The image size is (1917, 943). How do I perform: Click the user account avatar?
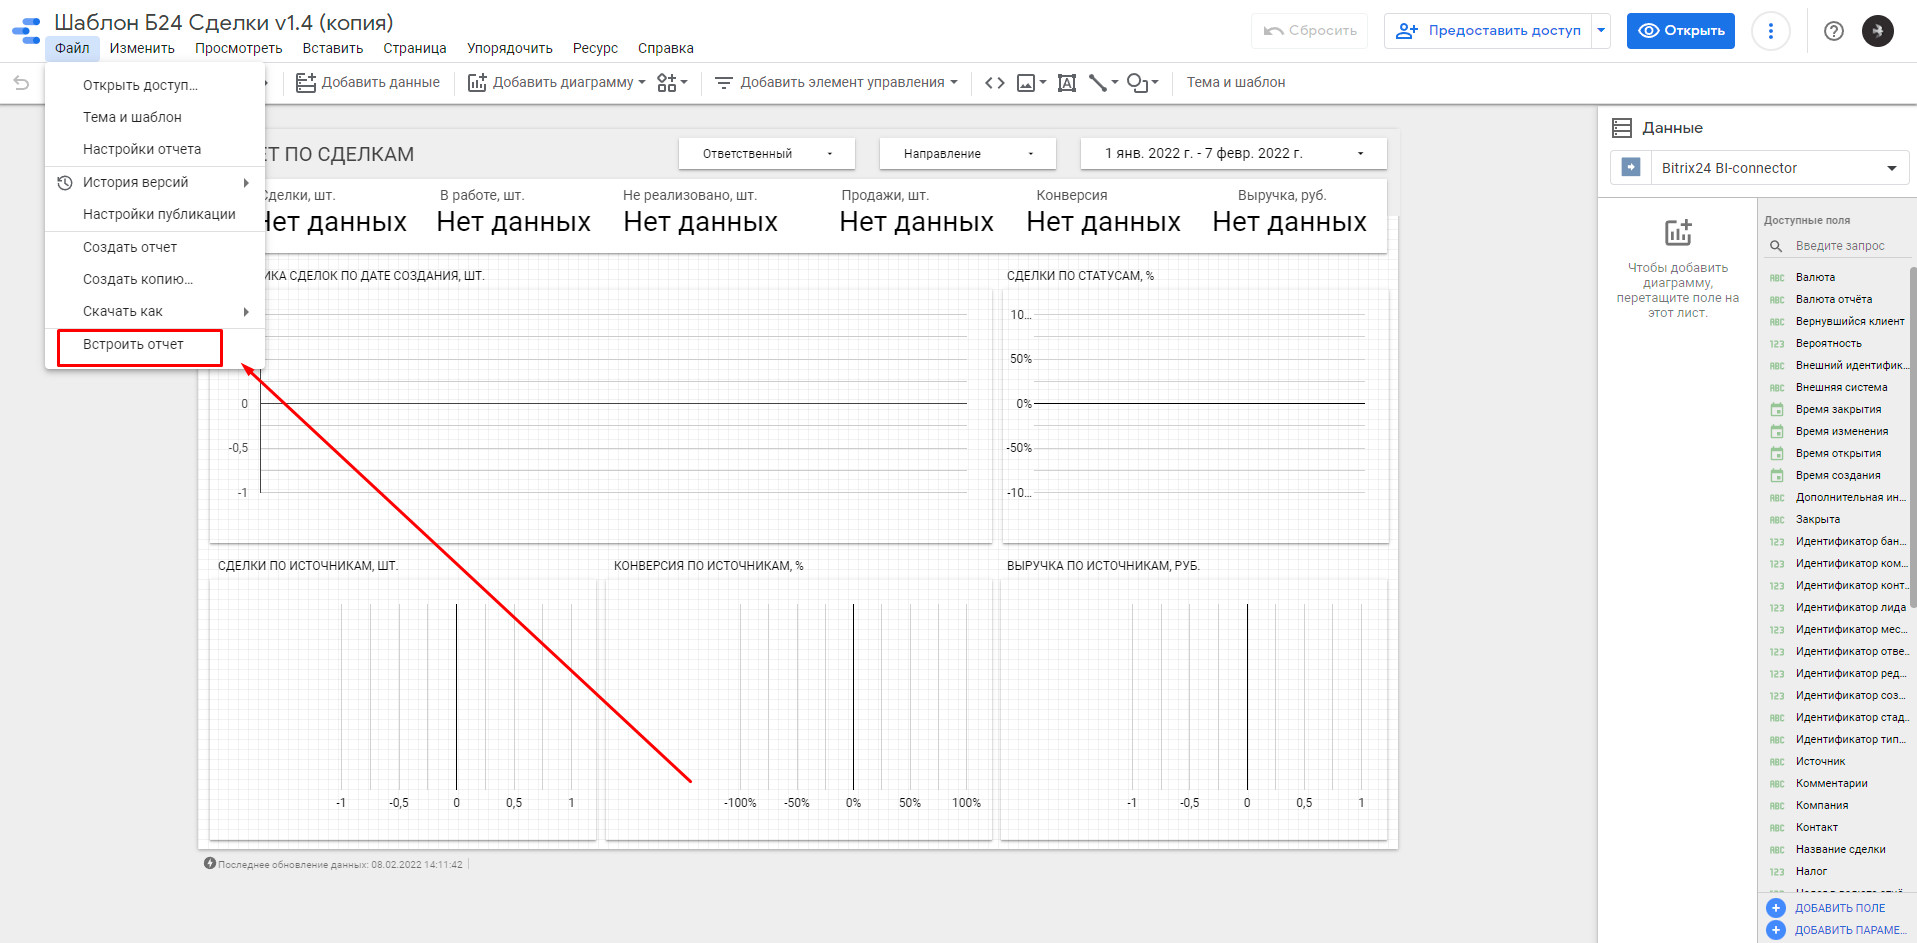coord(1877,31)
